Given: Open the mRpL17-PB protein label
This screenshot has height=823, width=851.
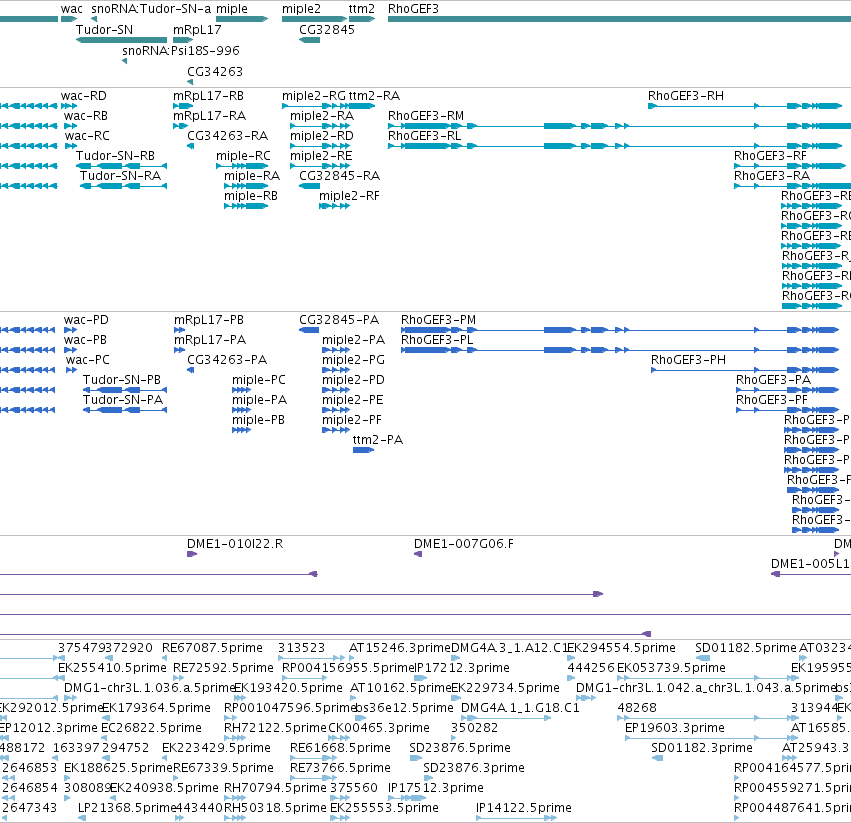Looking at the screenshot, I should (x=209, y=320).
